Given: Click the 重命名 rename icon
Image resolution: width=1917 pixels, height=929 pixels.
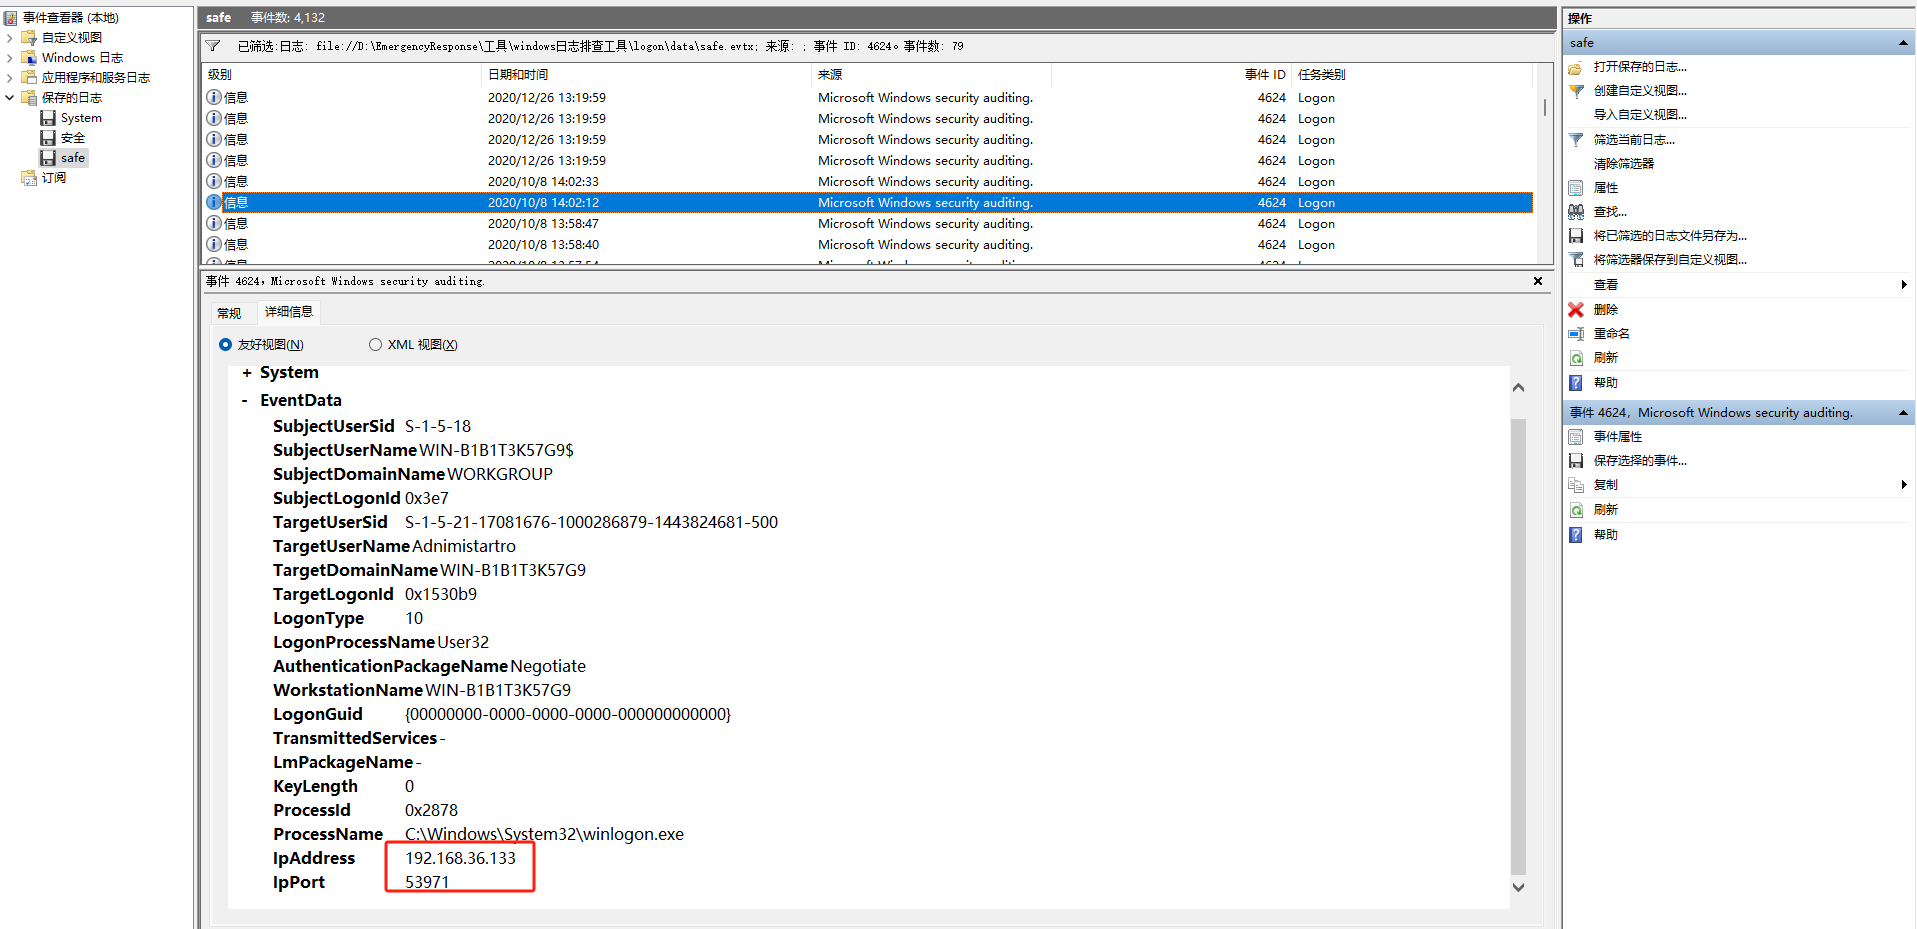Looking at the screenshot, I should pyautogui.click(x=1576, y=334).
